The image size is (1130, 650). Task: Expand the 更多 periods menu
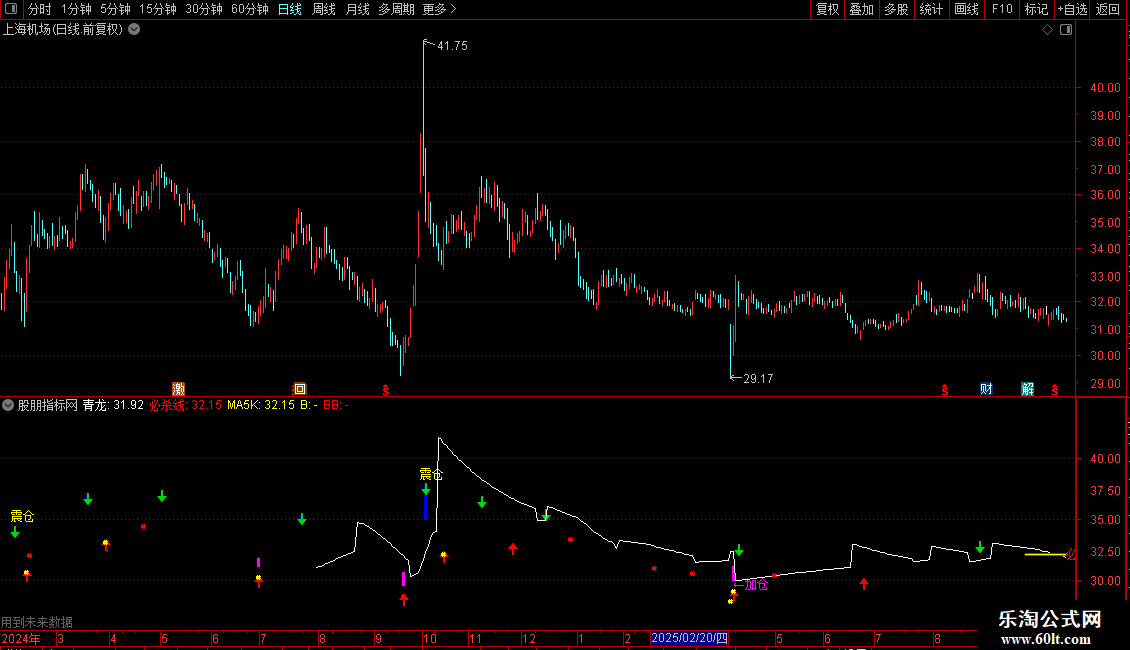pyautogui.click(x=439, y=9)
